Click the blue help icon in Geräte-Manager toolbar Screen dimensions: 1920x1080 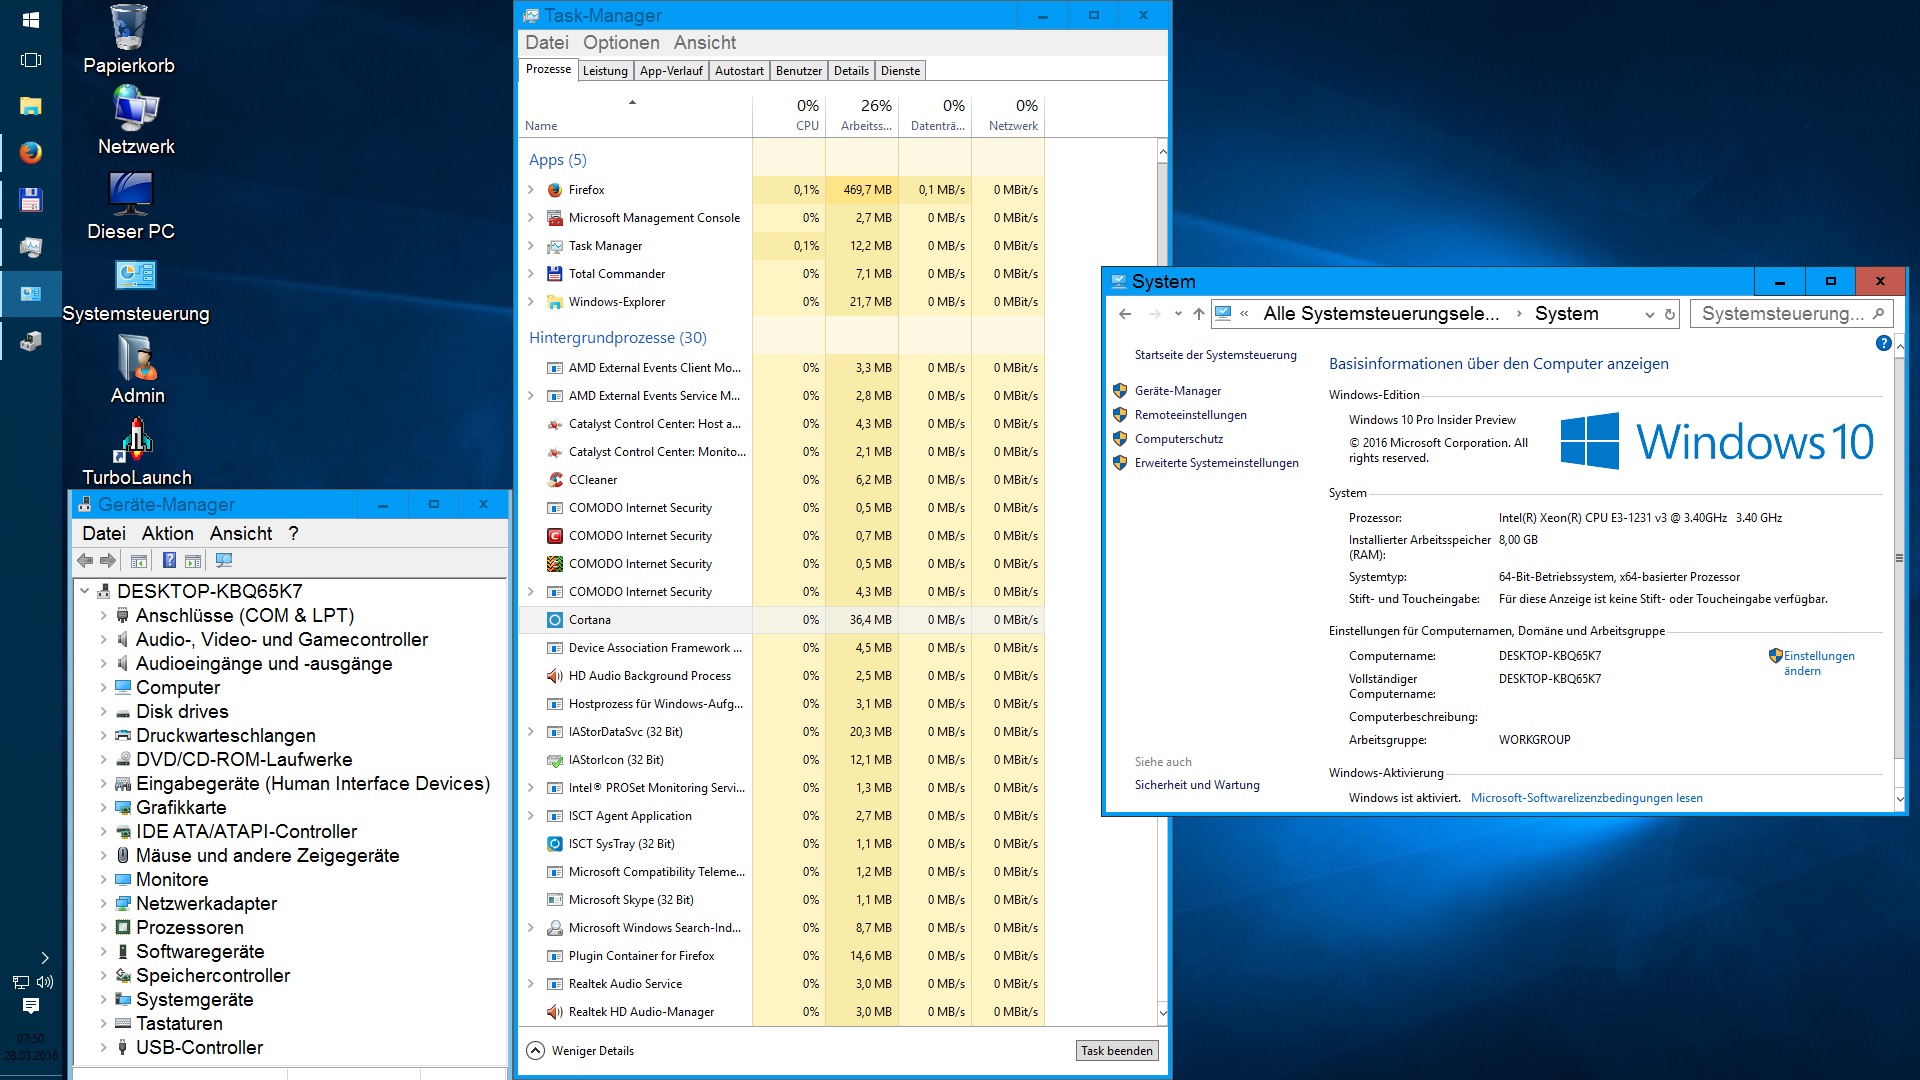170,561
